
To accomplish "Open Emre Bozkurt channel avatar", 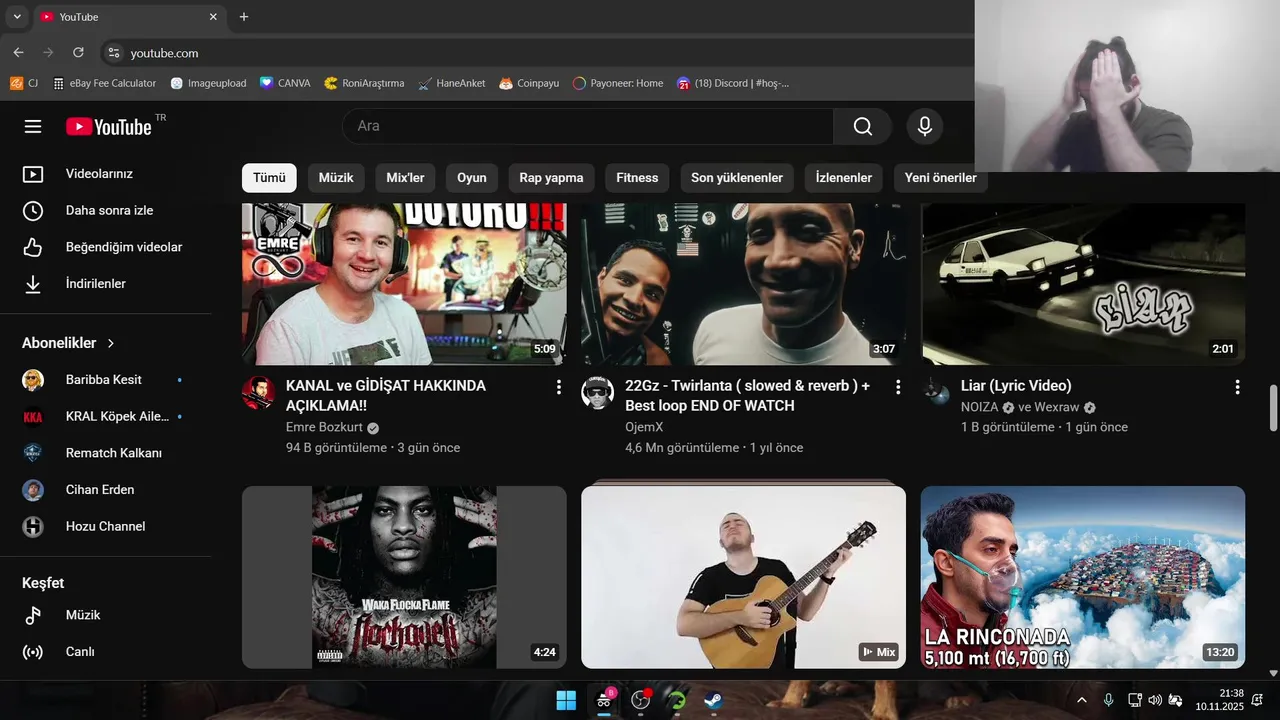I will [x=258, y=393].
